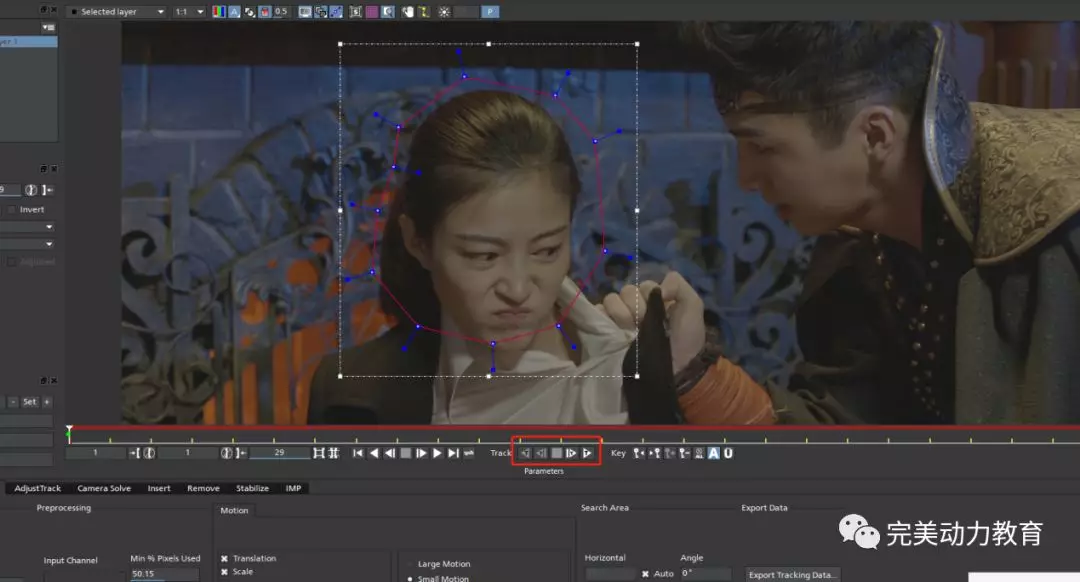The height and width of the screenshot is (582, 1080).
Task: Click the Export Tracking Data button
Action: point(792,574)
